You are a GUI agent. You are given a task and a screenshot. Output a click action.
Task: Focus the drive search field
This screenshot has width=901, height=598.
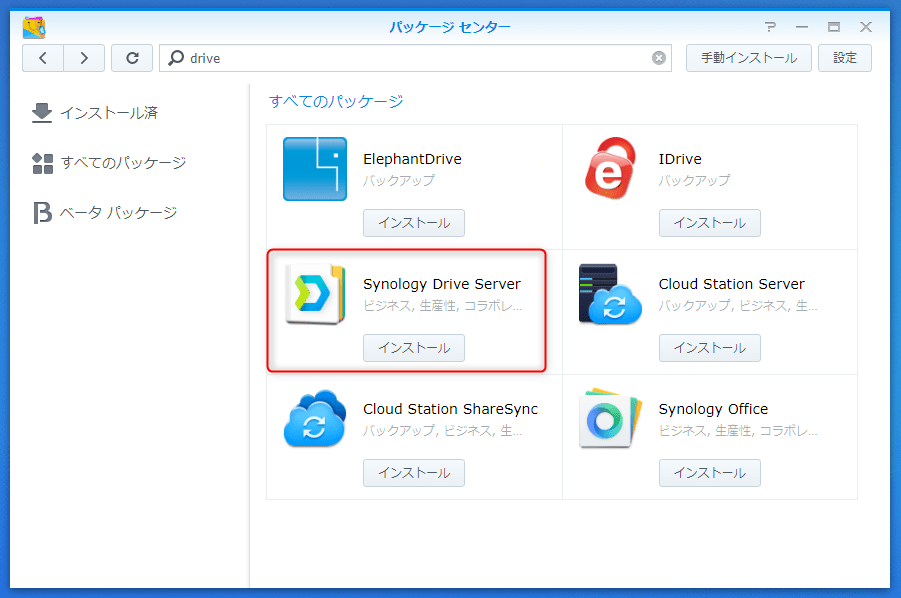point(415,58)
